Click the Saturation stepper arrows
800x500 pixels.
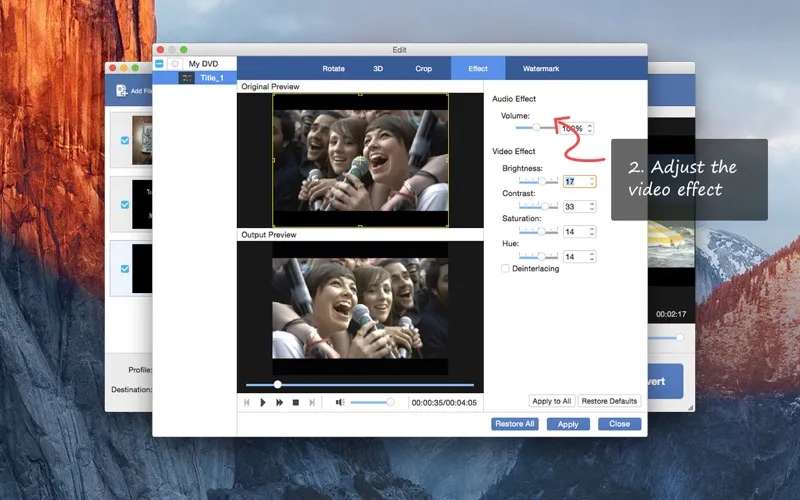[592, 232]
